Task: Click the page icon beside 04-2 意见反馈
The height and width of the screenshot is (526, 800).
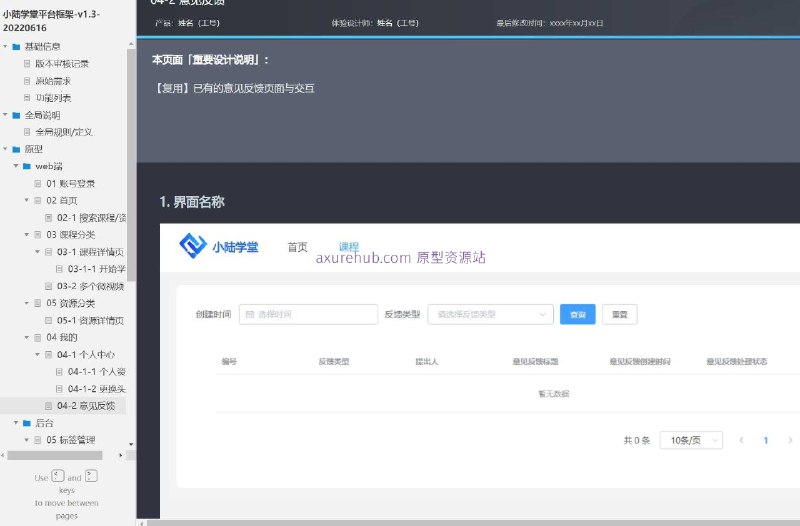Action: coord(48,406)
